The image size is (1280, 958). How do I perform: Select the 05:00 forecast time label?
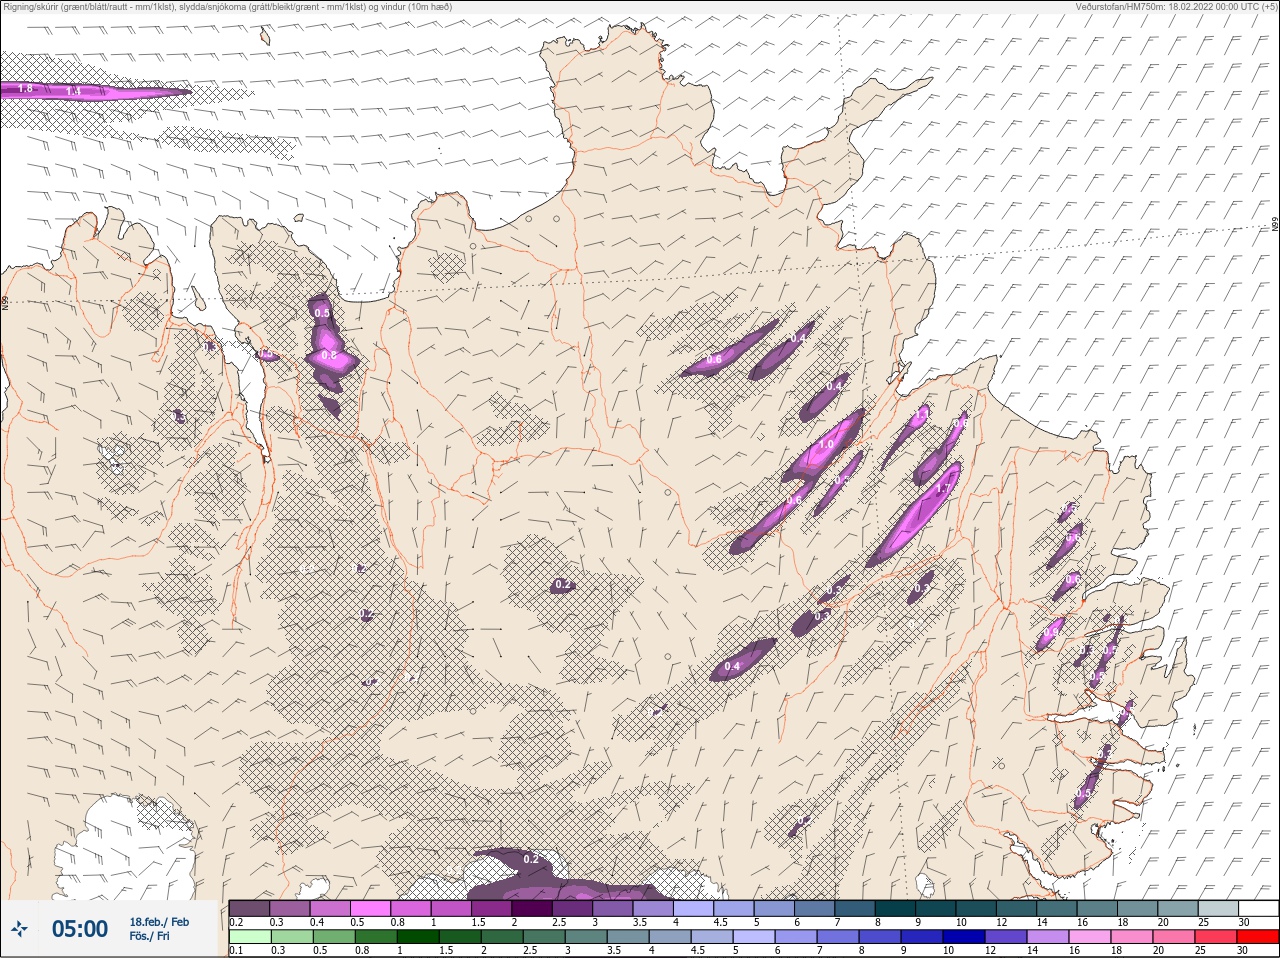tap(80, 930)
